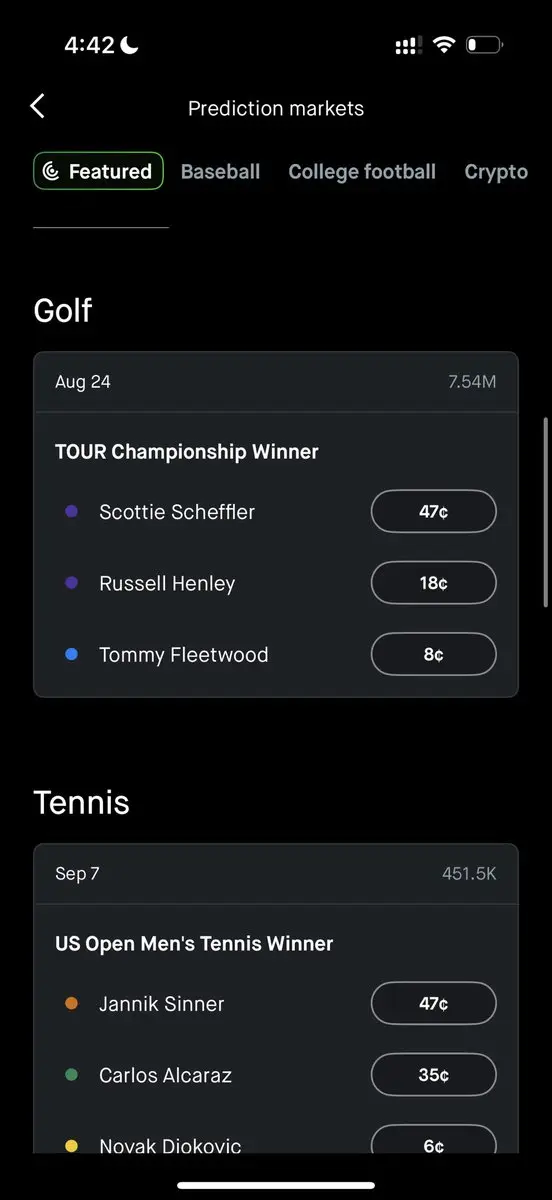Open TOUR Championship Winner market

pyautogui.click(x=187, y=452)
